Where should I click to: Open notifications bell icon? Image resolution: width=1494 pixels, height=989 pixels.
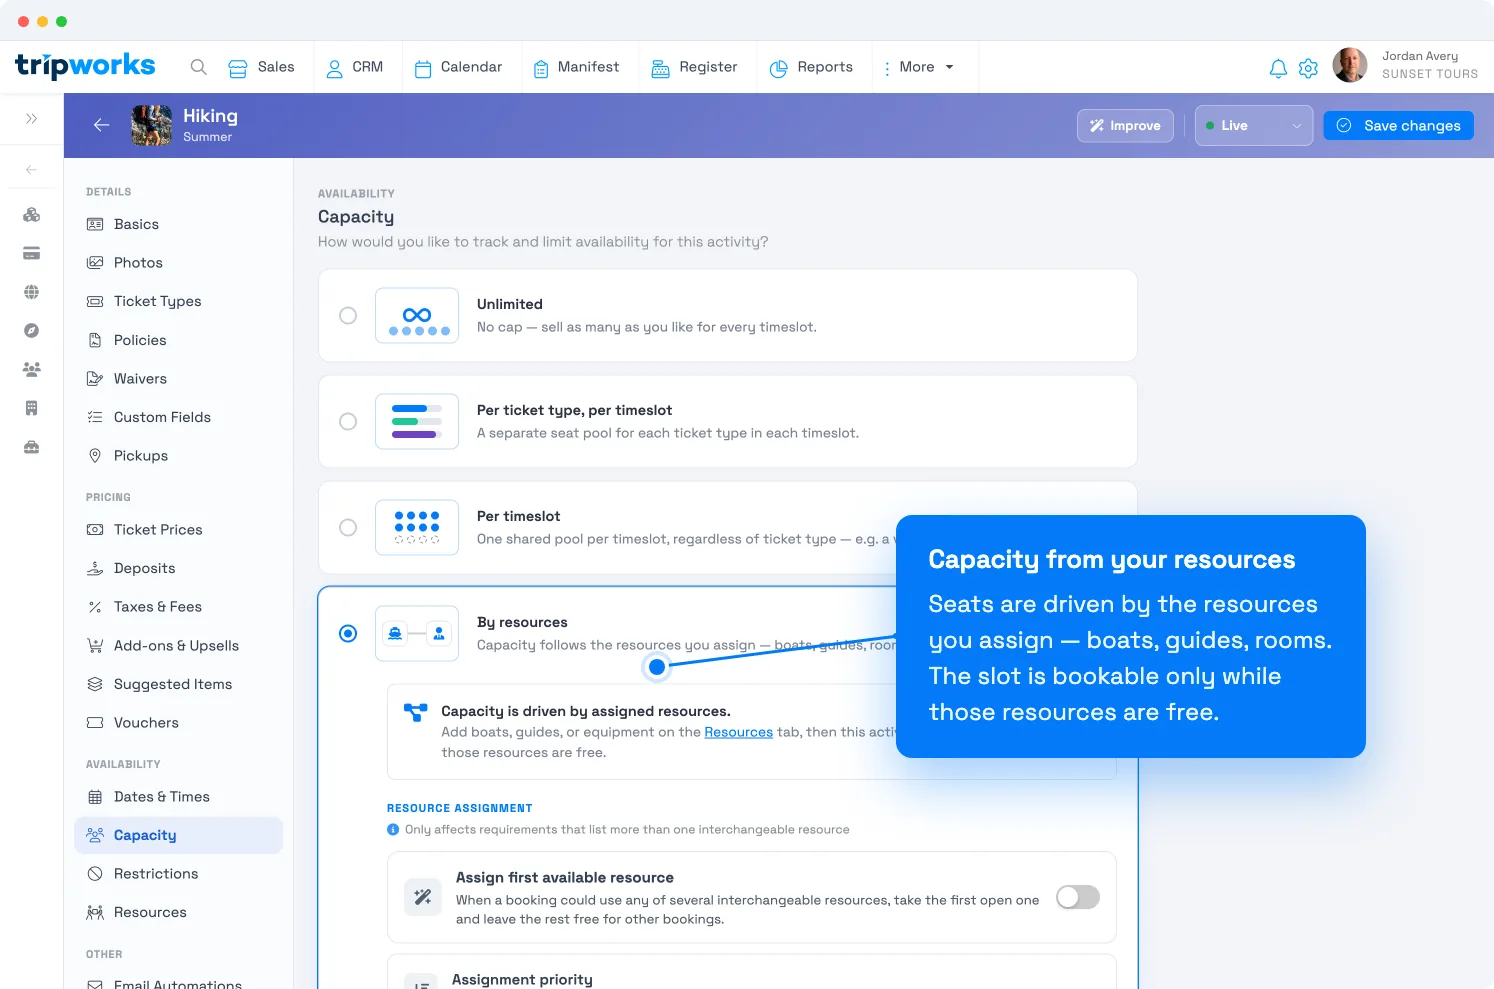point(1278,68)
